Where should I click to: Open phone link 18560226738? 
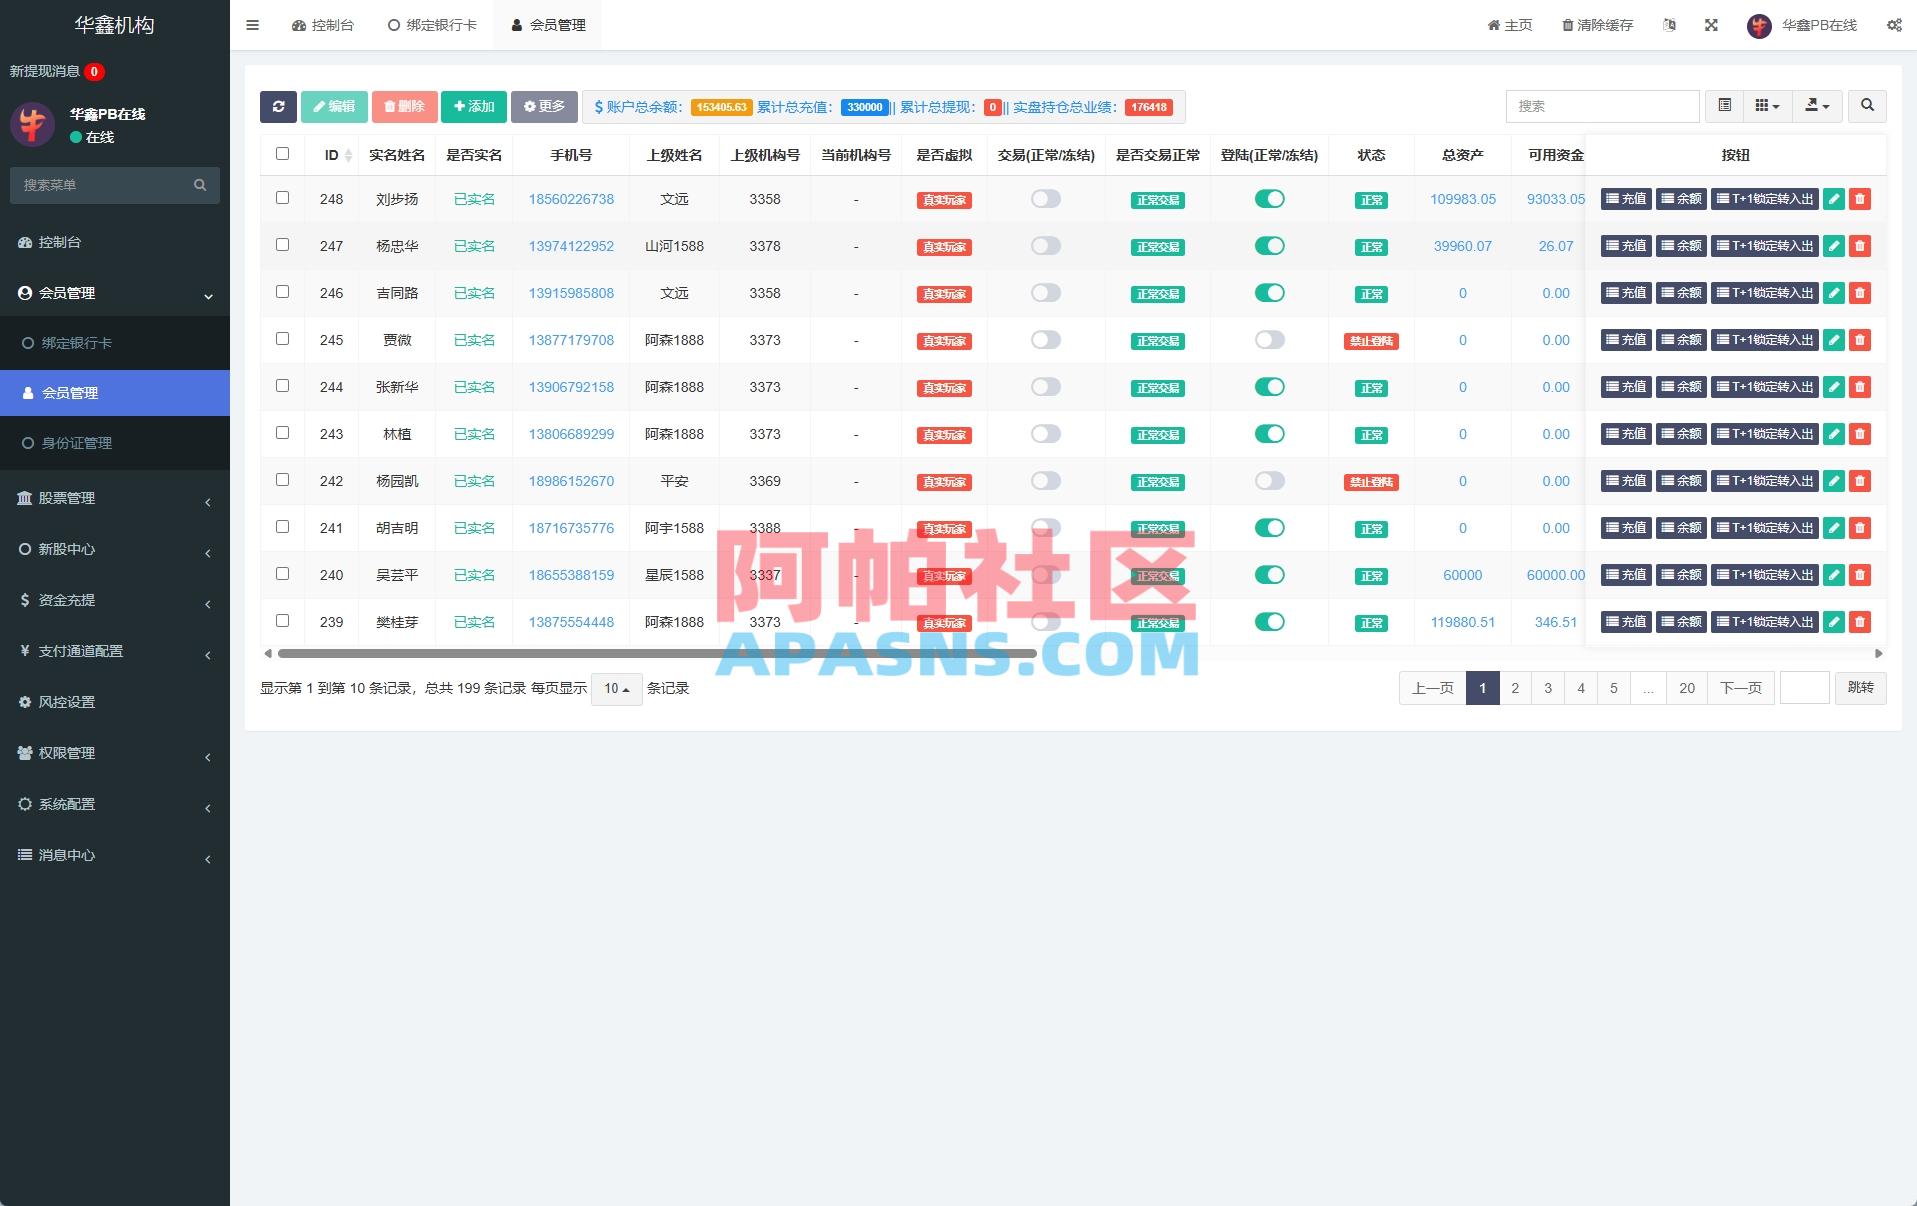point(570,199)
